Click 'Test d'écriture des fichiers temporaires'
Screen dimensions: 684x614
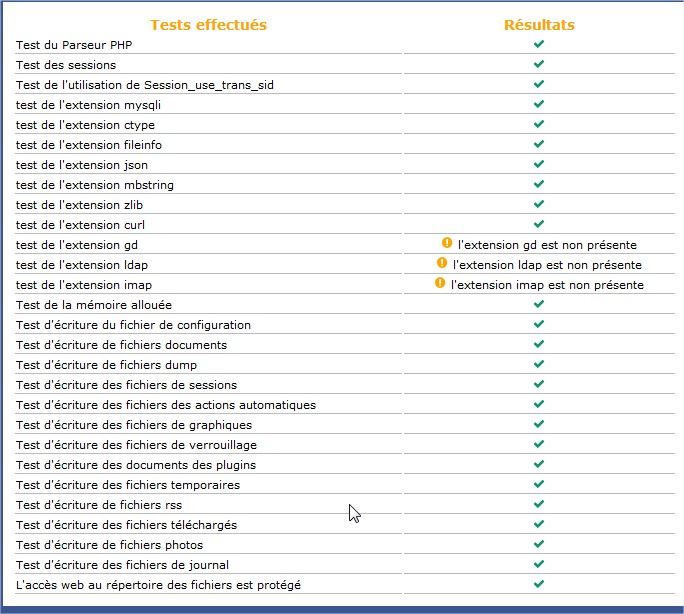pos(128,485)
